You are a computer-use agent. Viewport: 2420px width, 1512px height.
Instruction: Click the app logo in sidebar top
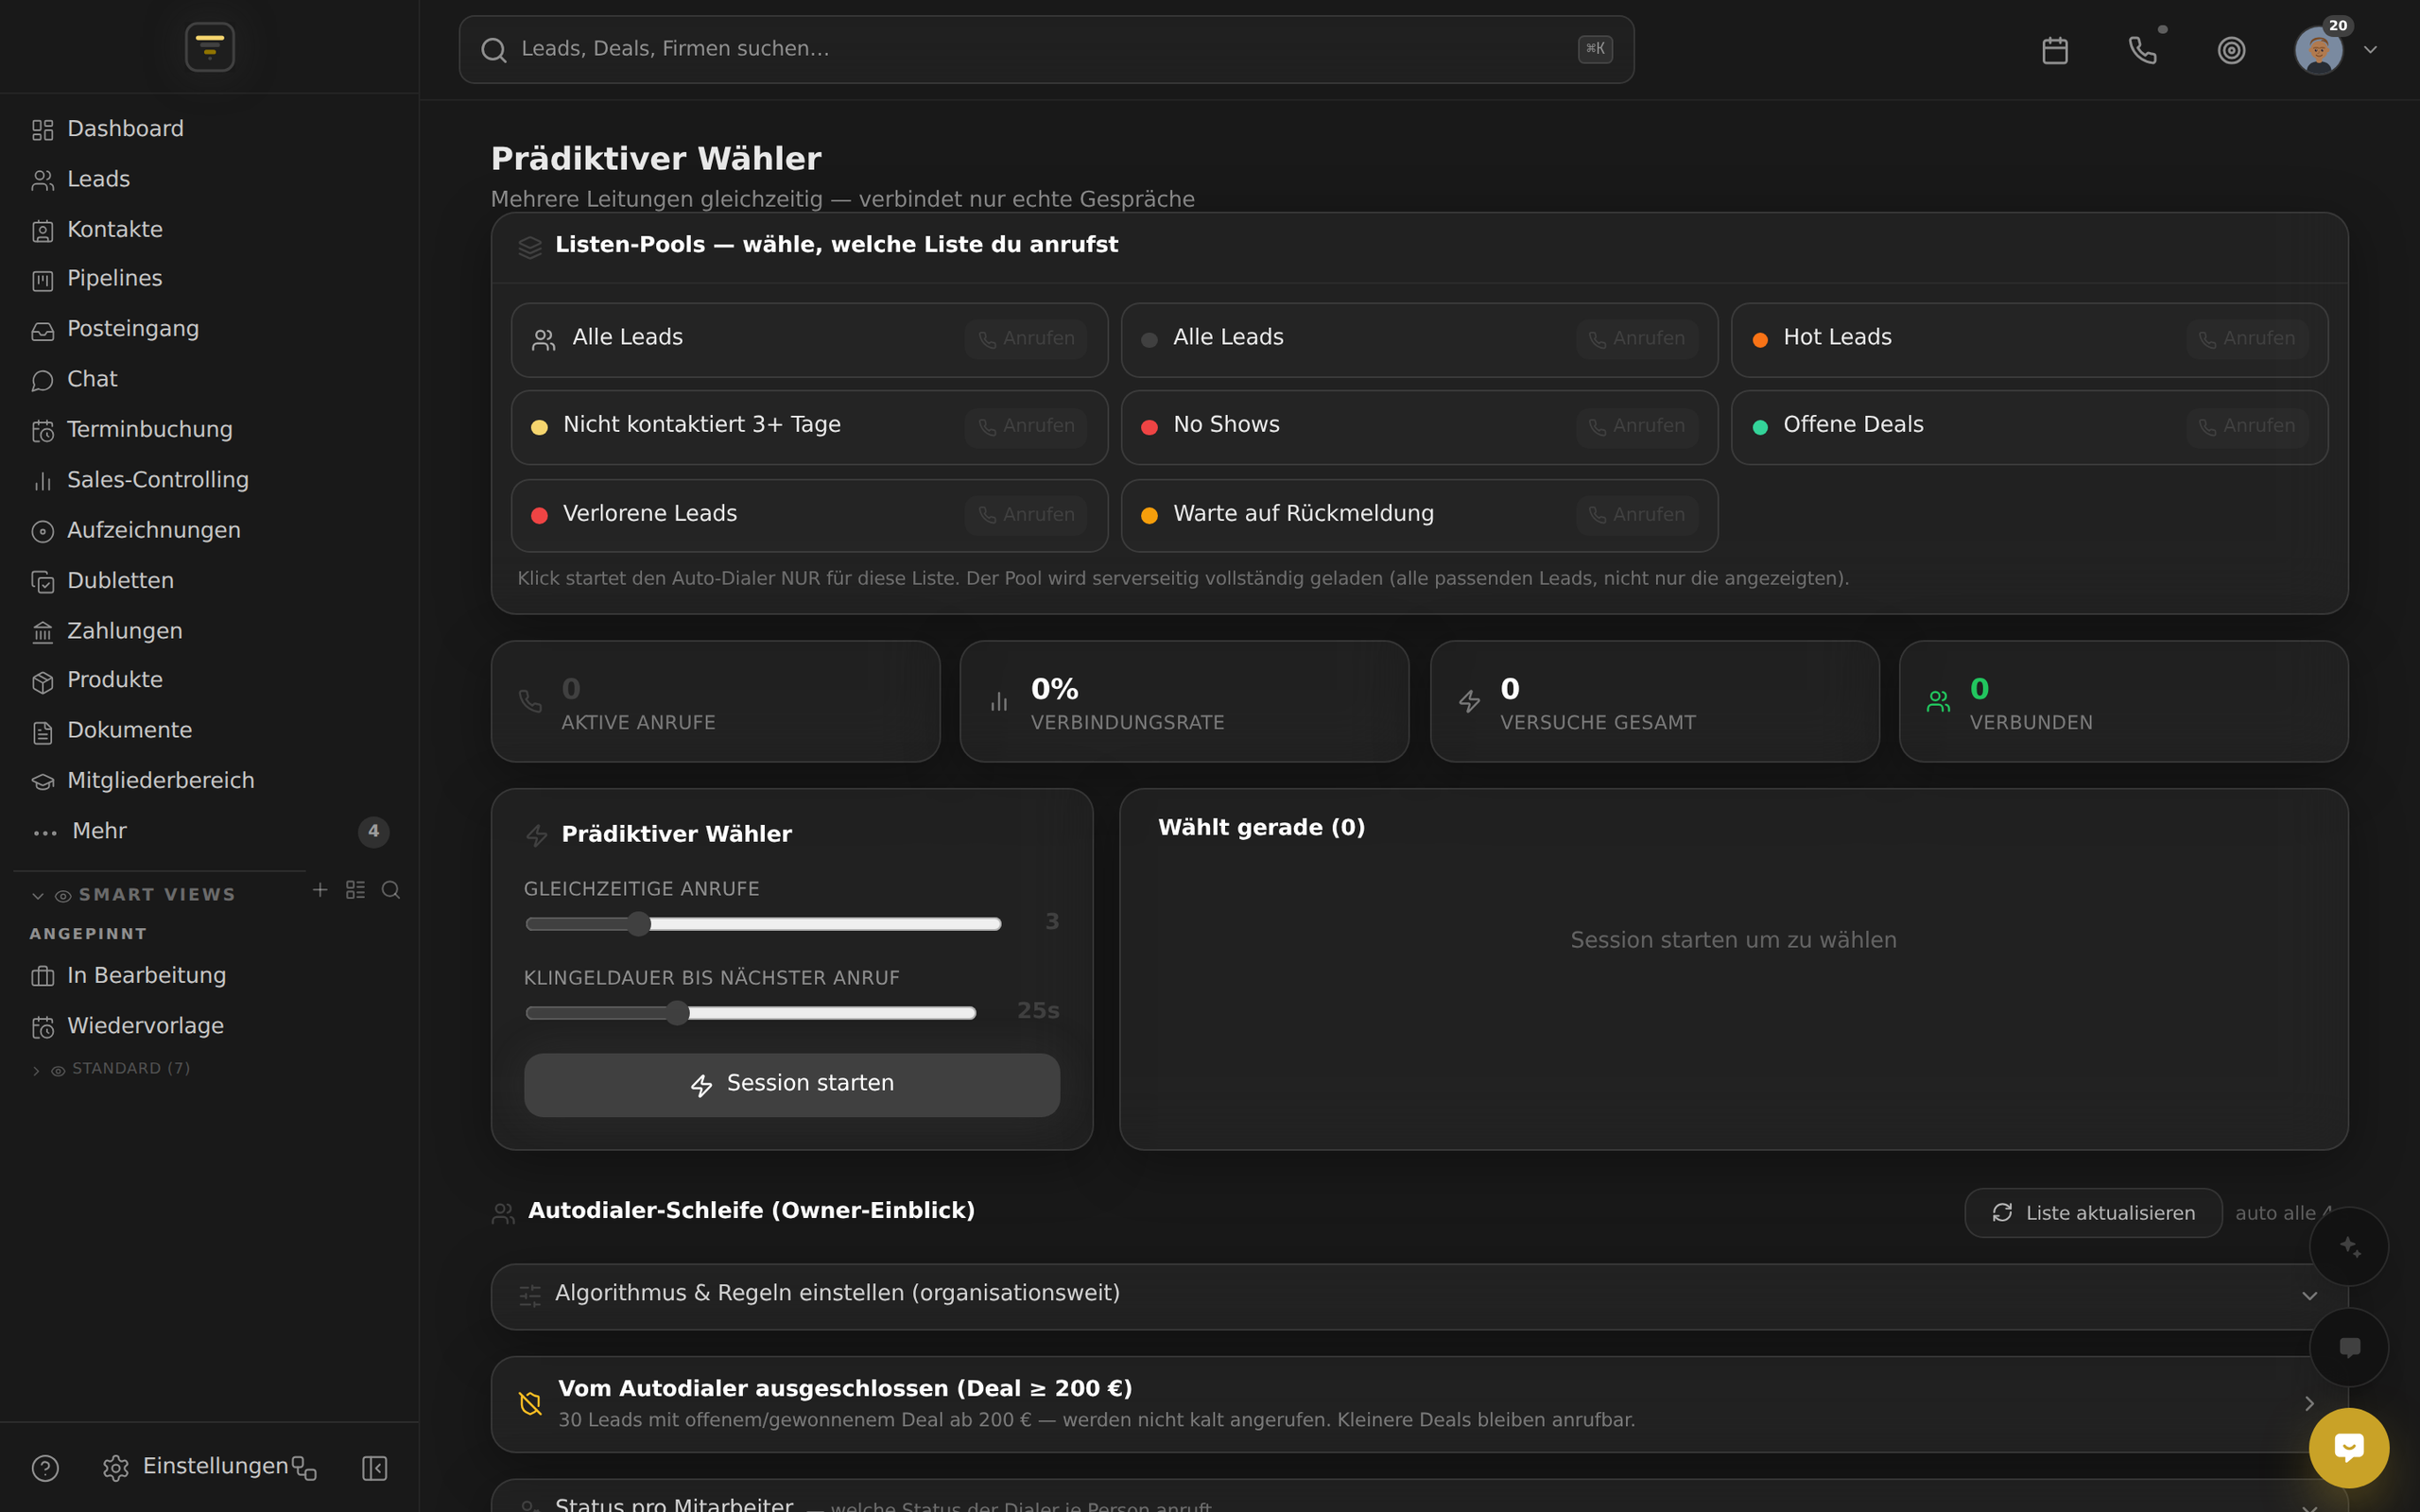pyautogui.click(x=210, y=47)
